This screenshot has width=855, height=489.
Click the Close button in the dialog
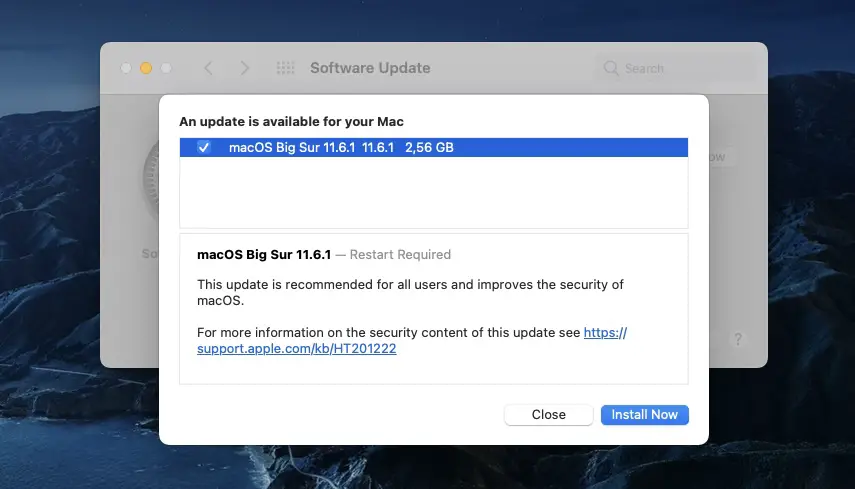coord(549,415)
